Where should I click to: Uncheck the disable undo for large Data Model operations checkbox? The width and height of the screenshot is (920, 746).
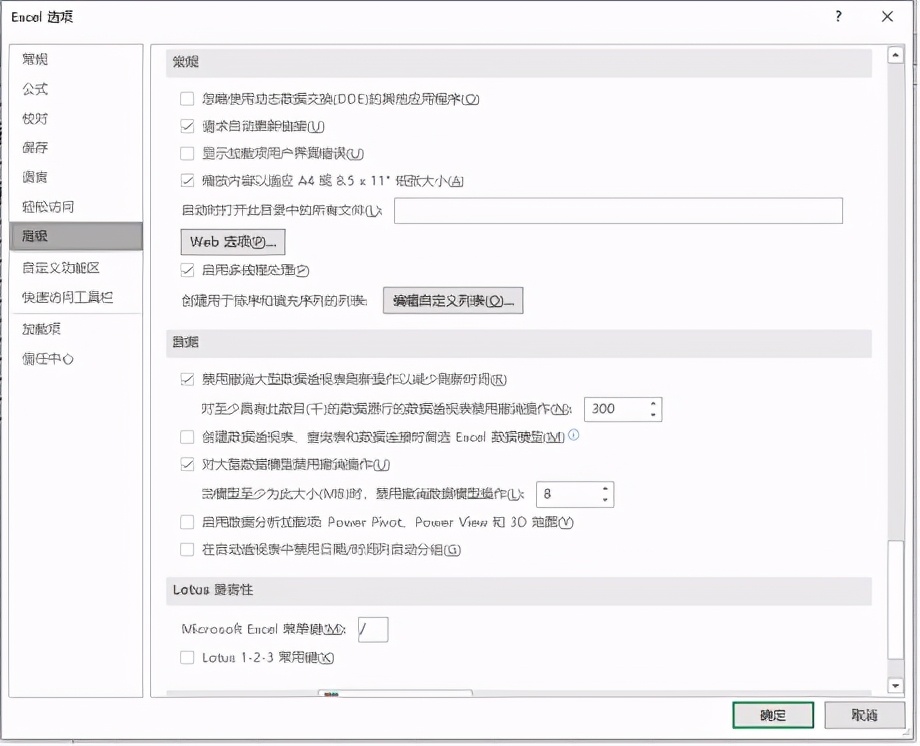click(x=187, y=464)
